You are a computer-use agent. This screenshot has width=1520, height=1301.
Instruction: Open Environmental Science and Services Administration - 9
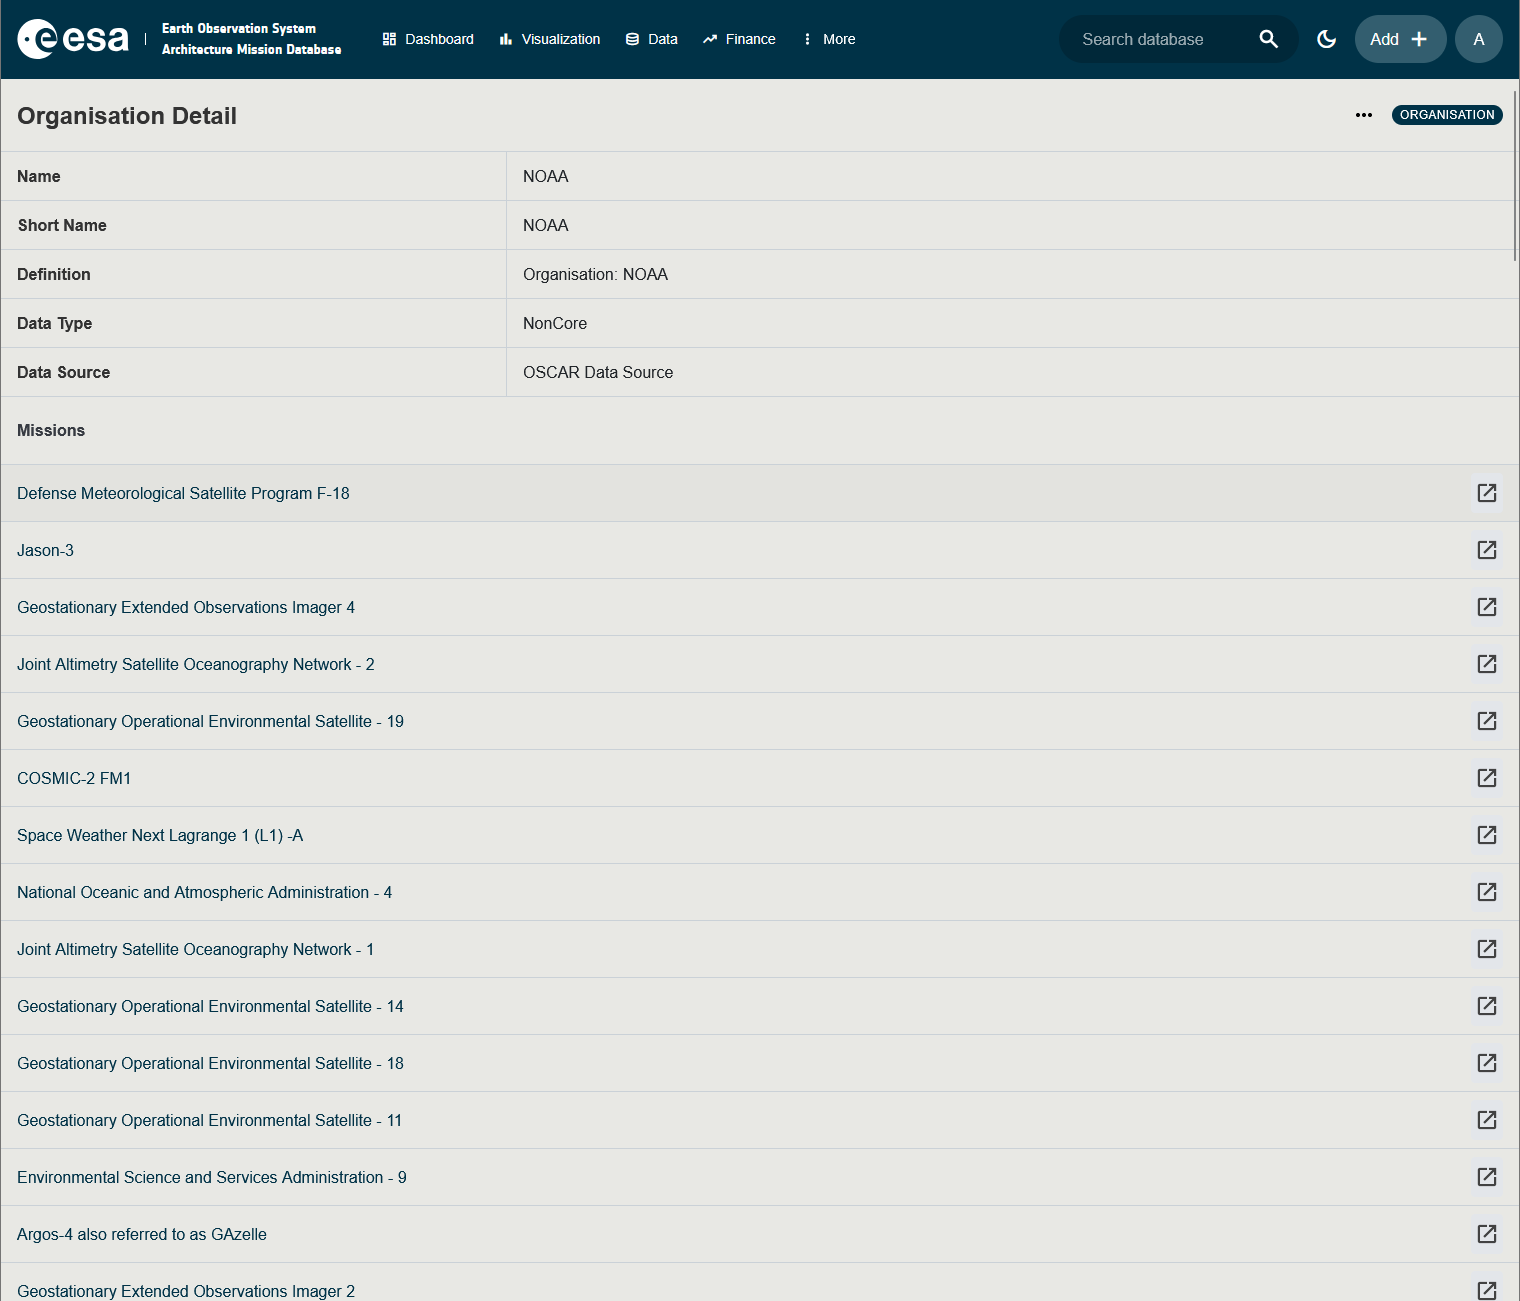click(212, 1177)
